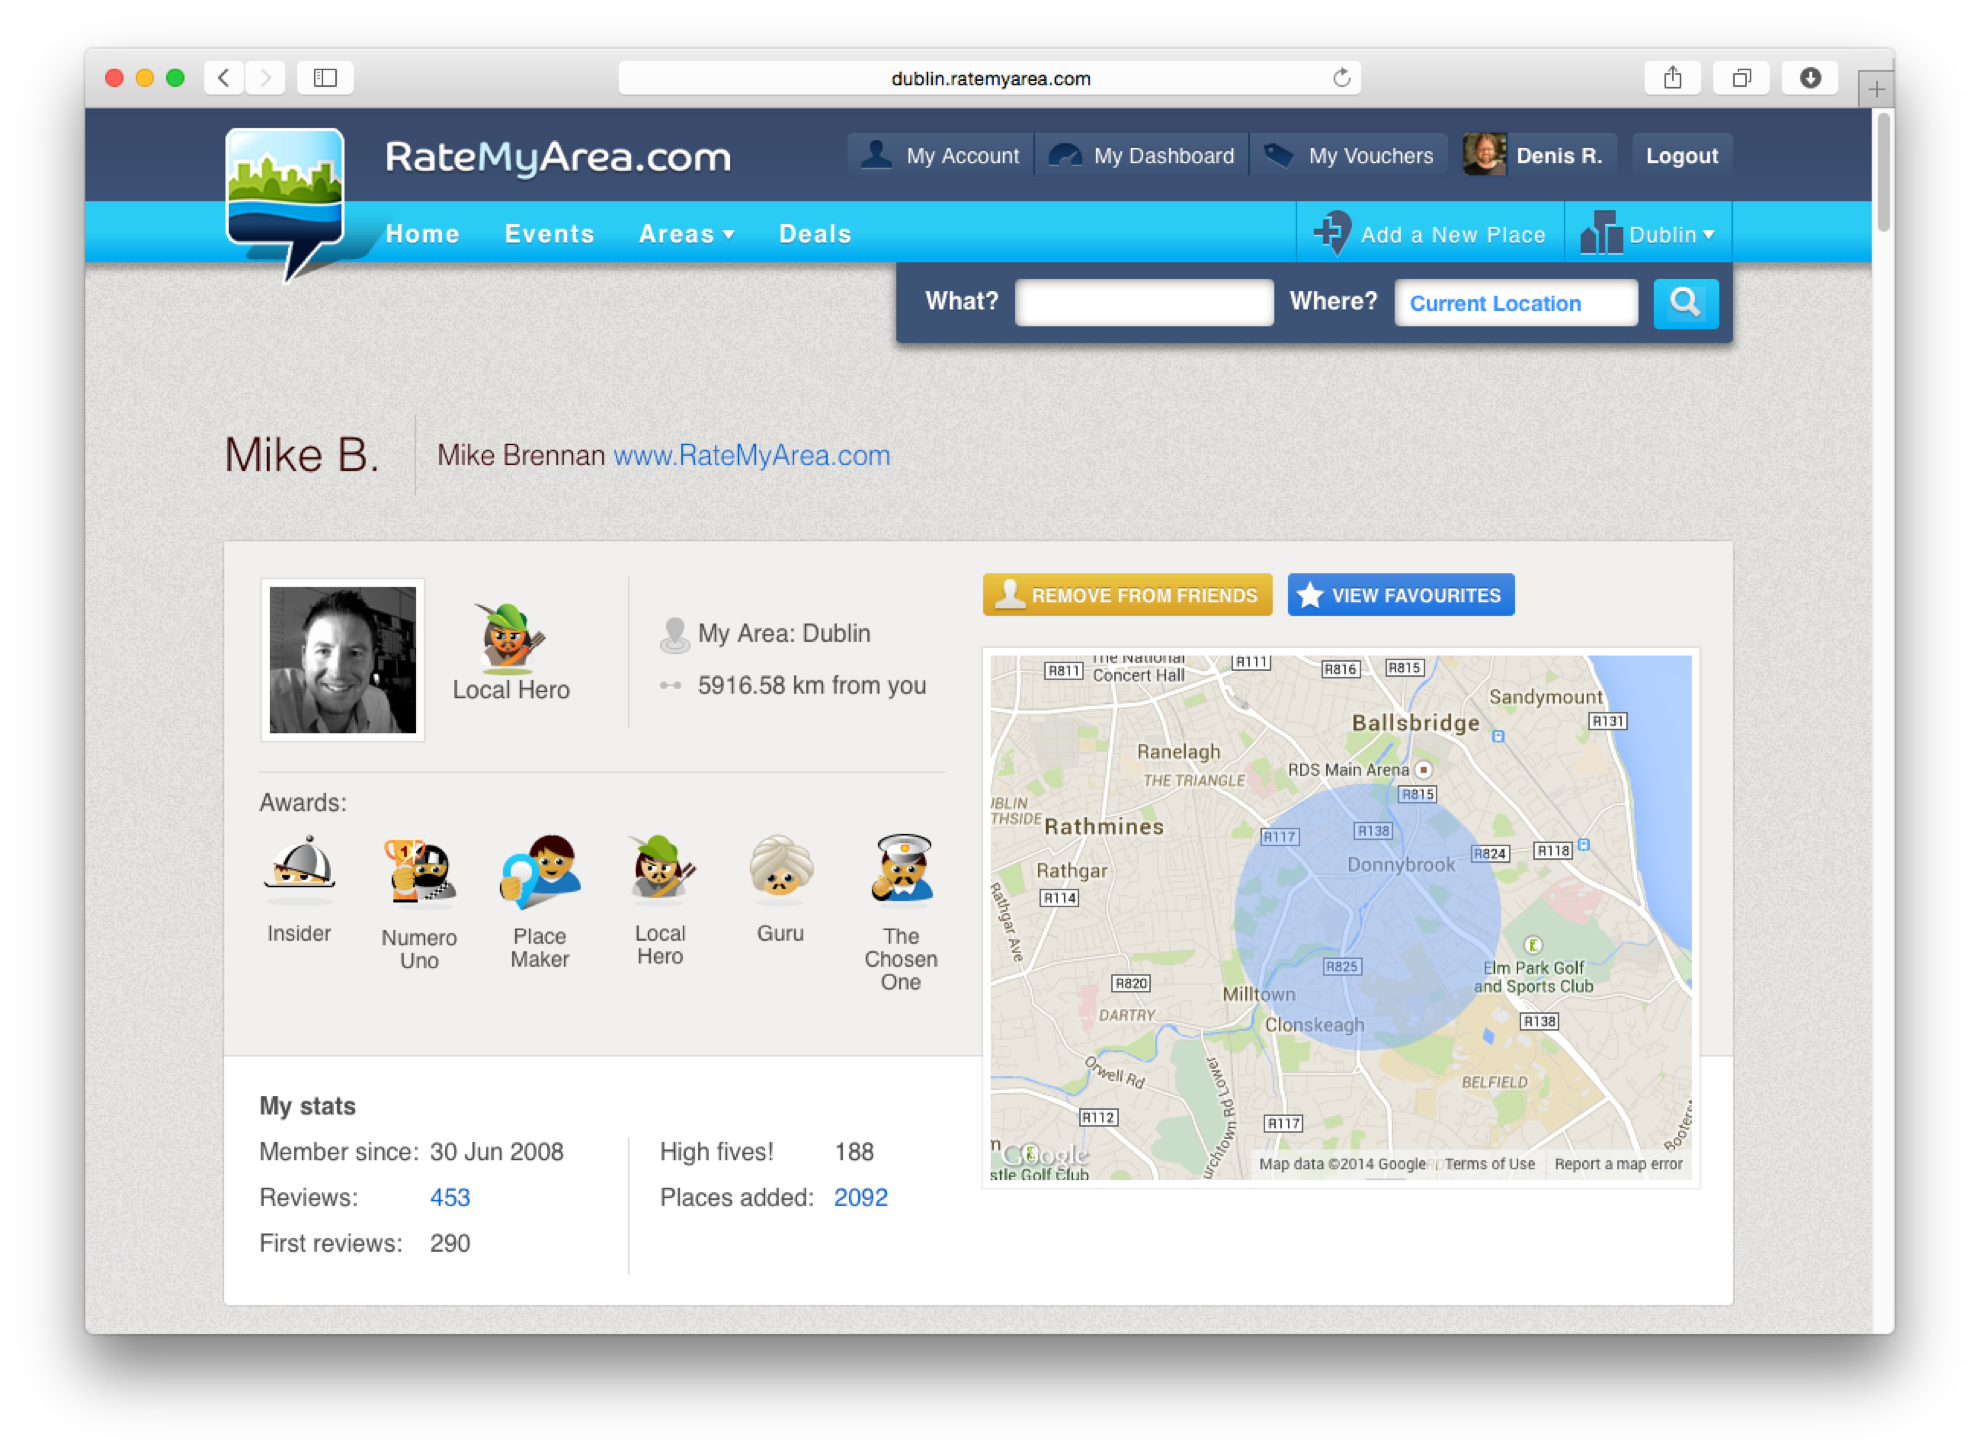Viewport: 1980px width, 1456px height.
Task: Open the Dublin city selector dropdown
Action: [x=1648, y=234]
